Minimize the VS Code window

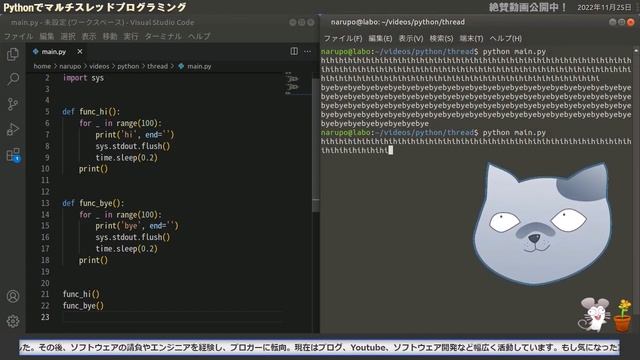point(293,22)
